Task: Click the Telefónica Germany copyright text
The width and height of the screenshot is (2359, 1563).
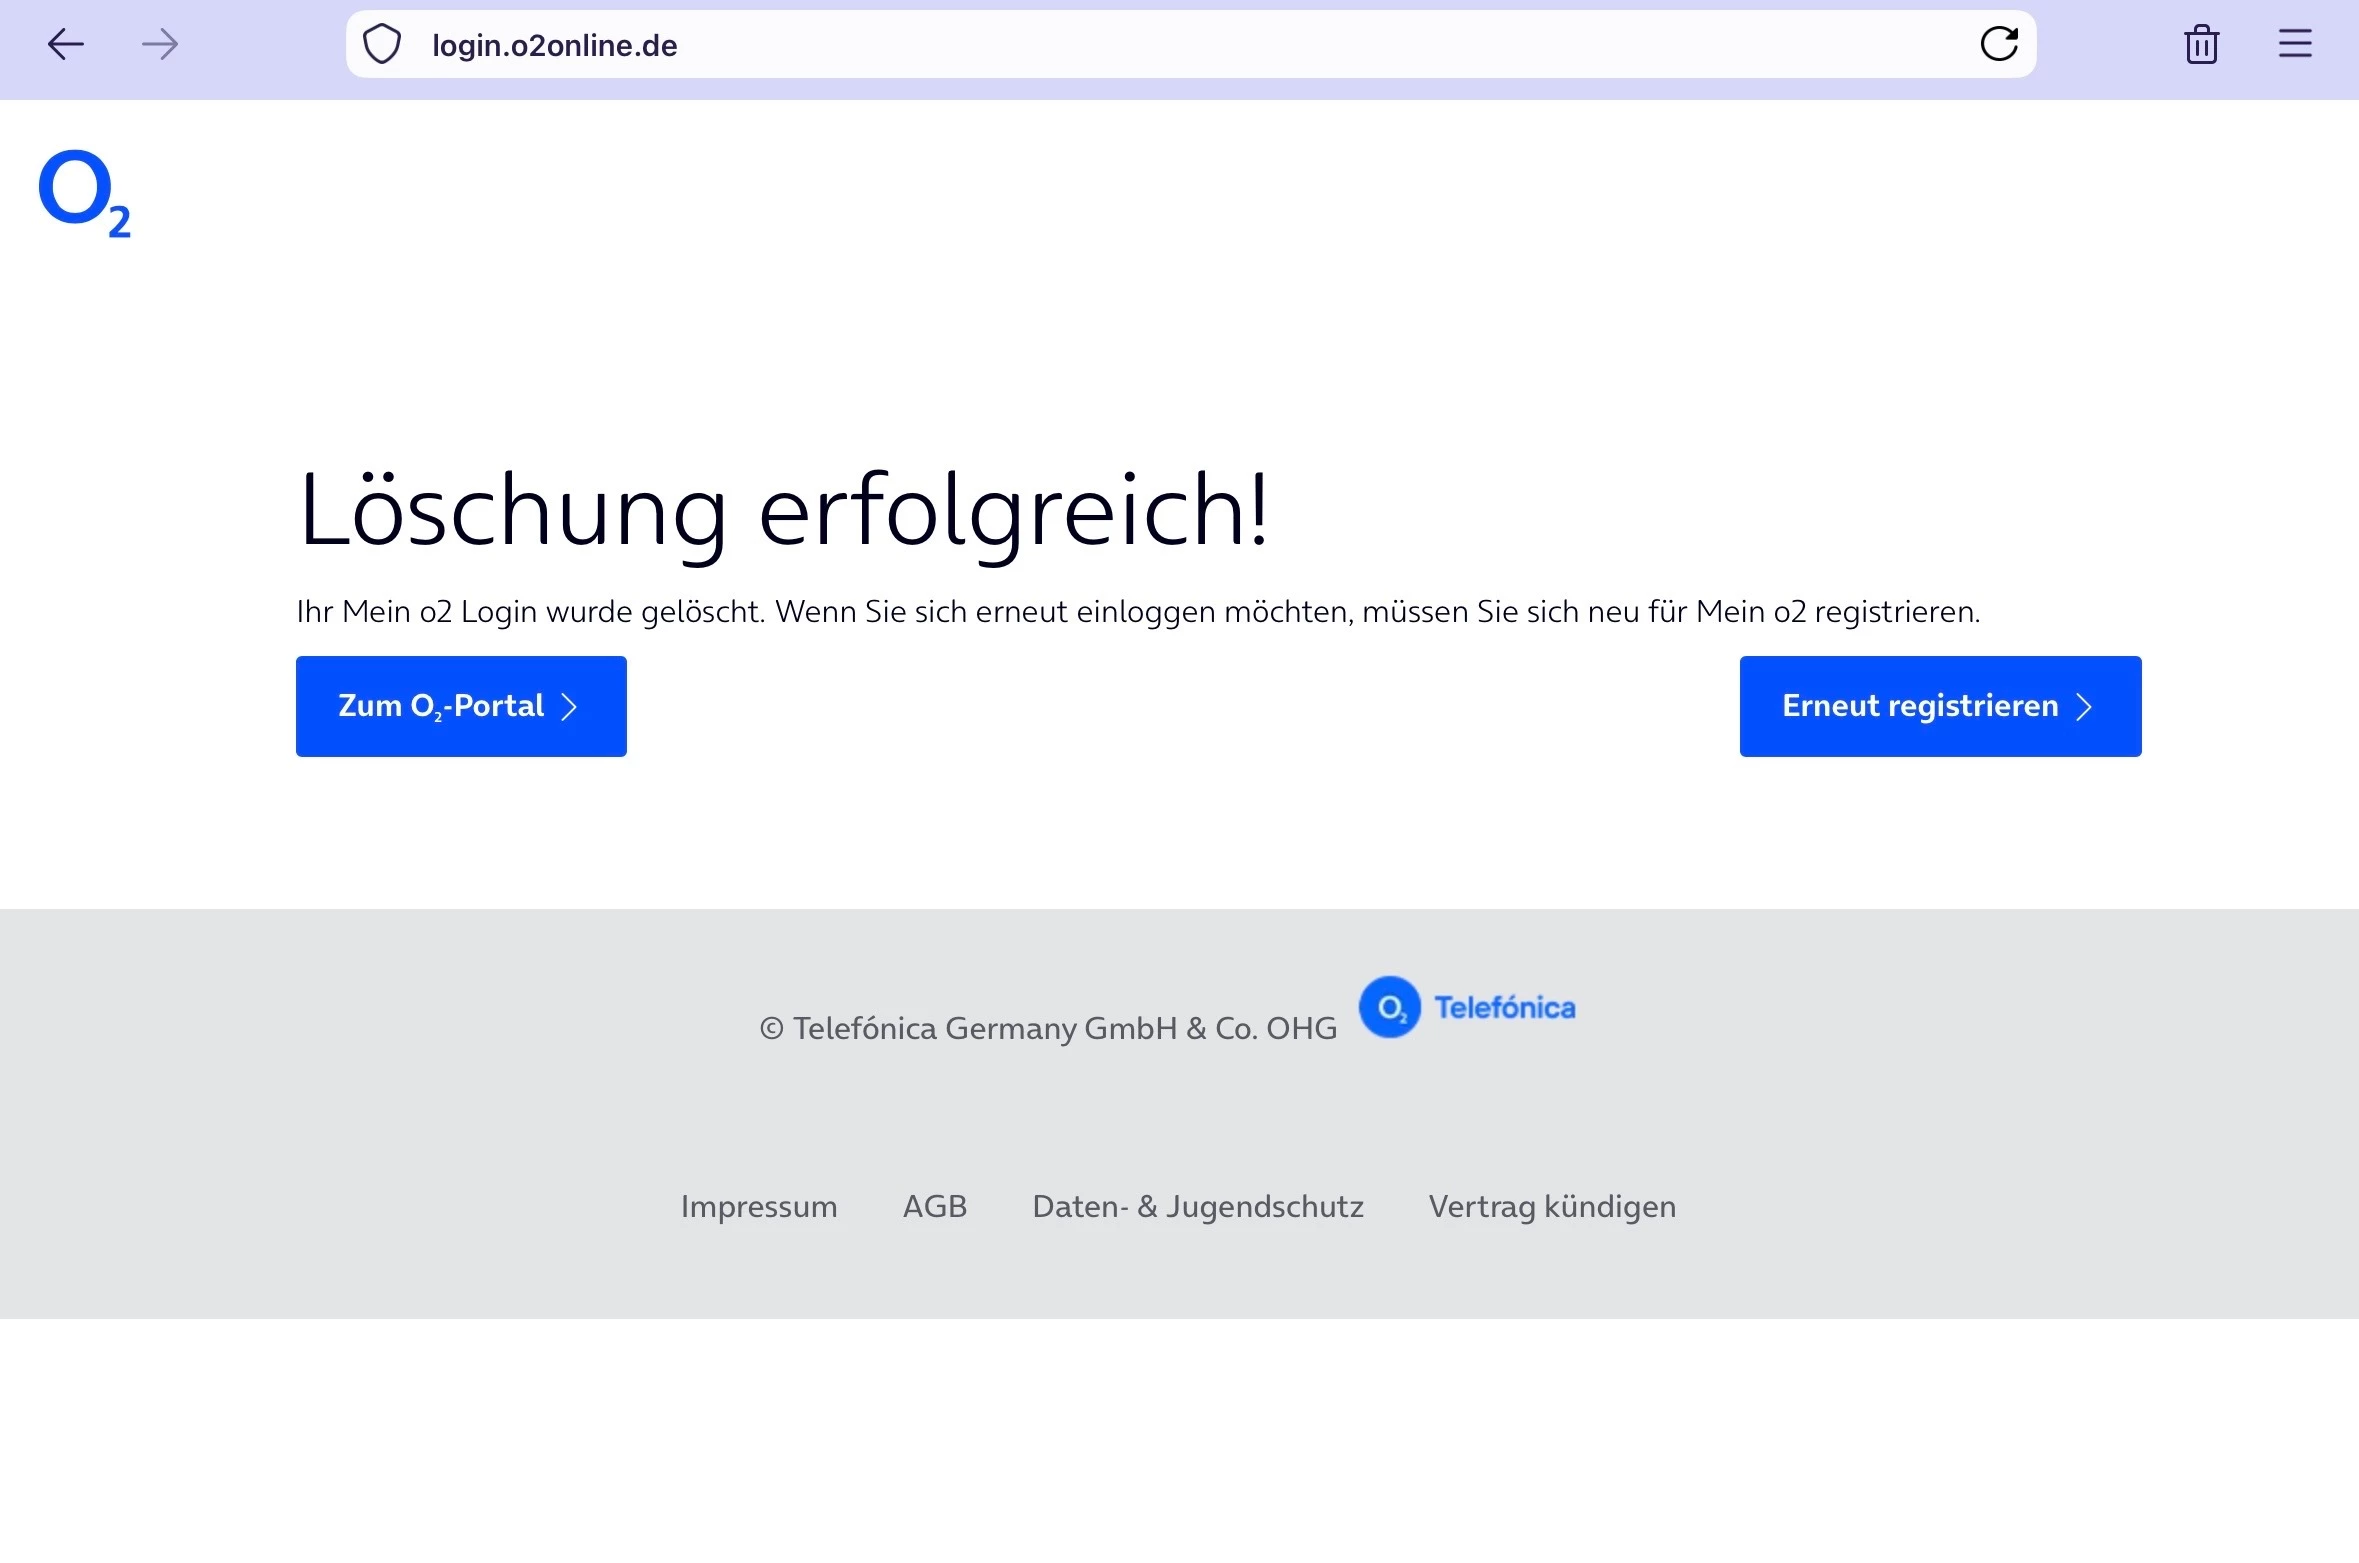Action: 1047,1028
